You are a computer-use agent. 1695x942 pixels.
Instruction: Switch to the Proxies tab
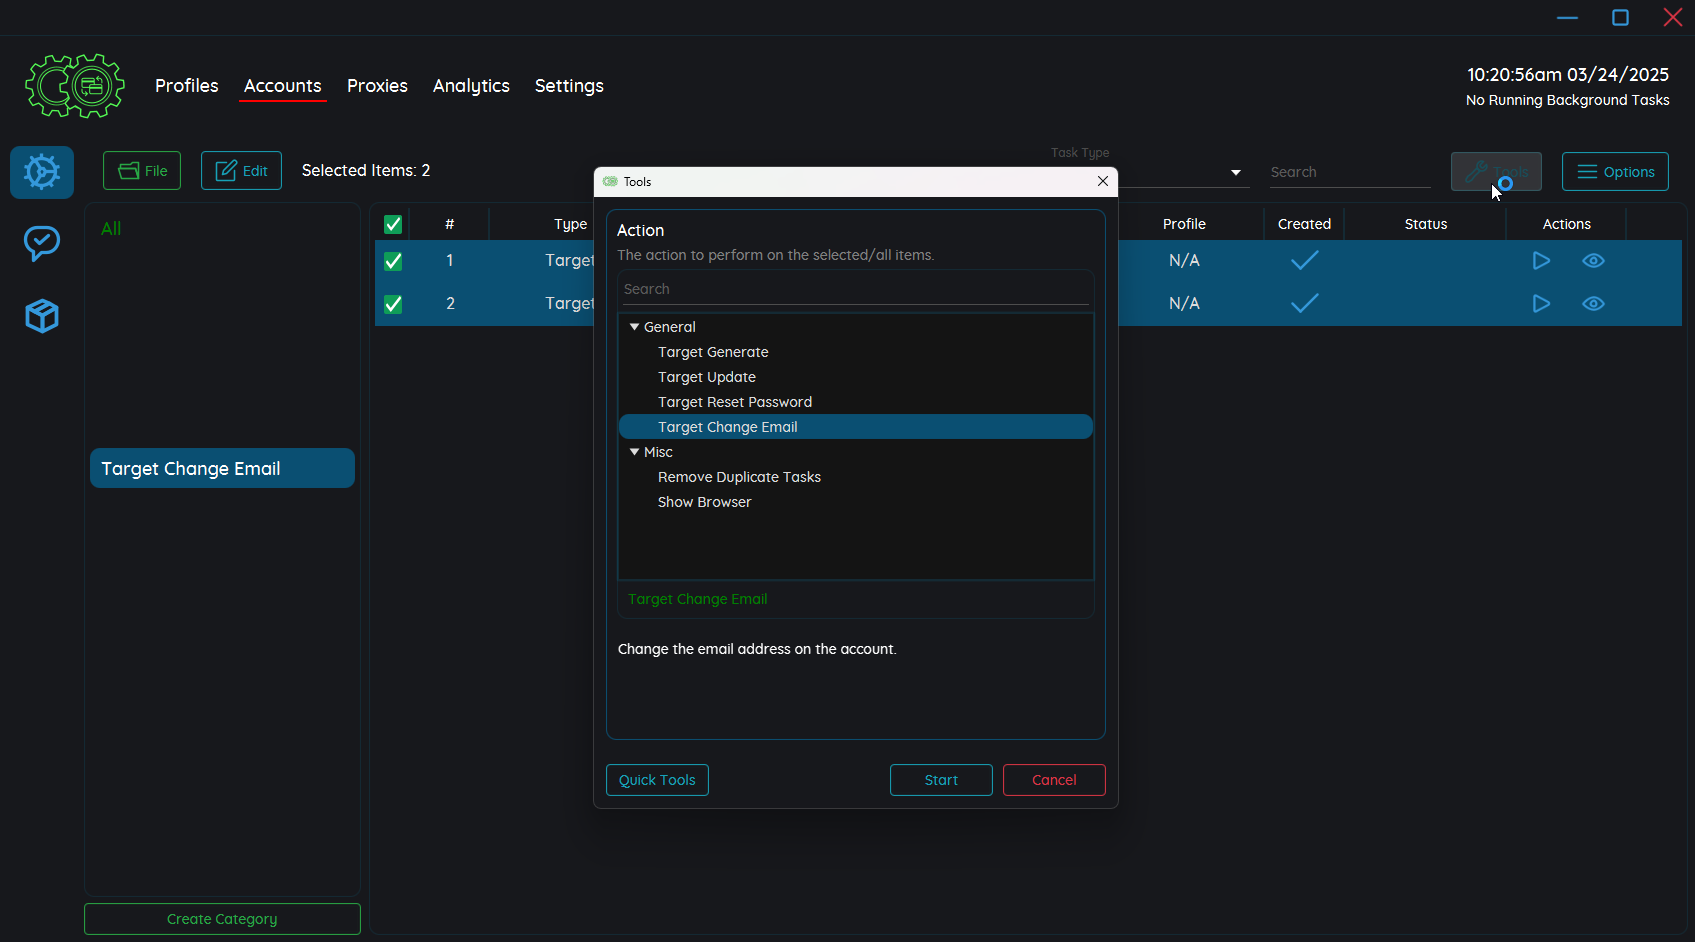(377, 86)
